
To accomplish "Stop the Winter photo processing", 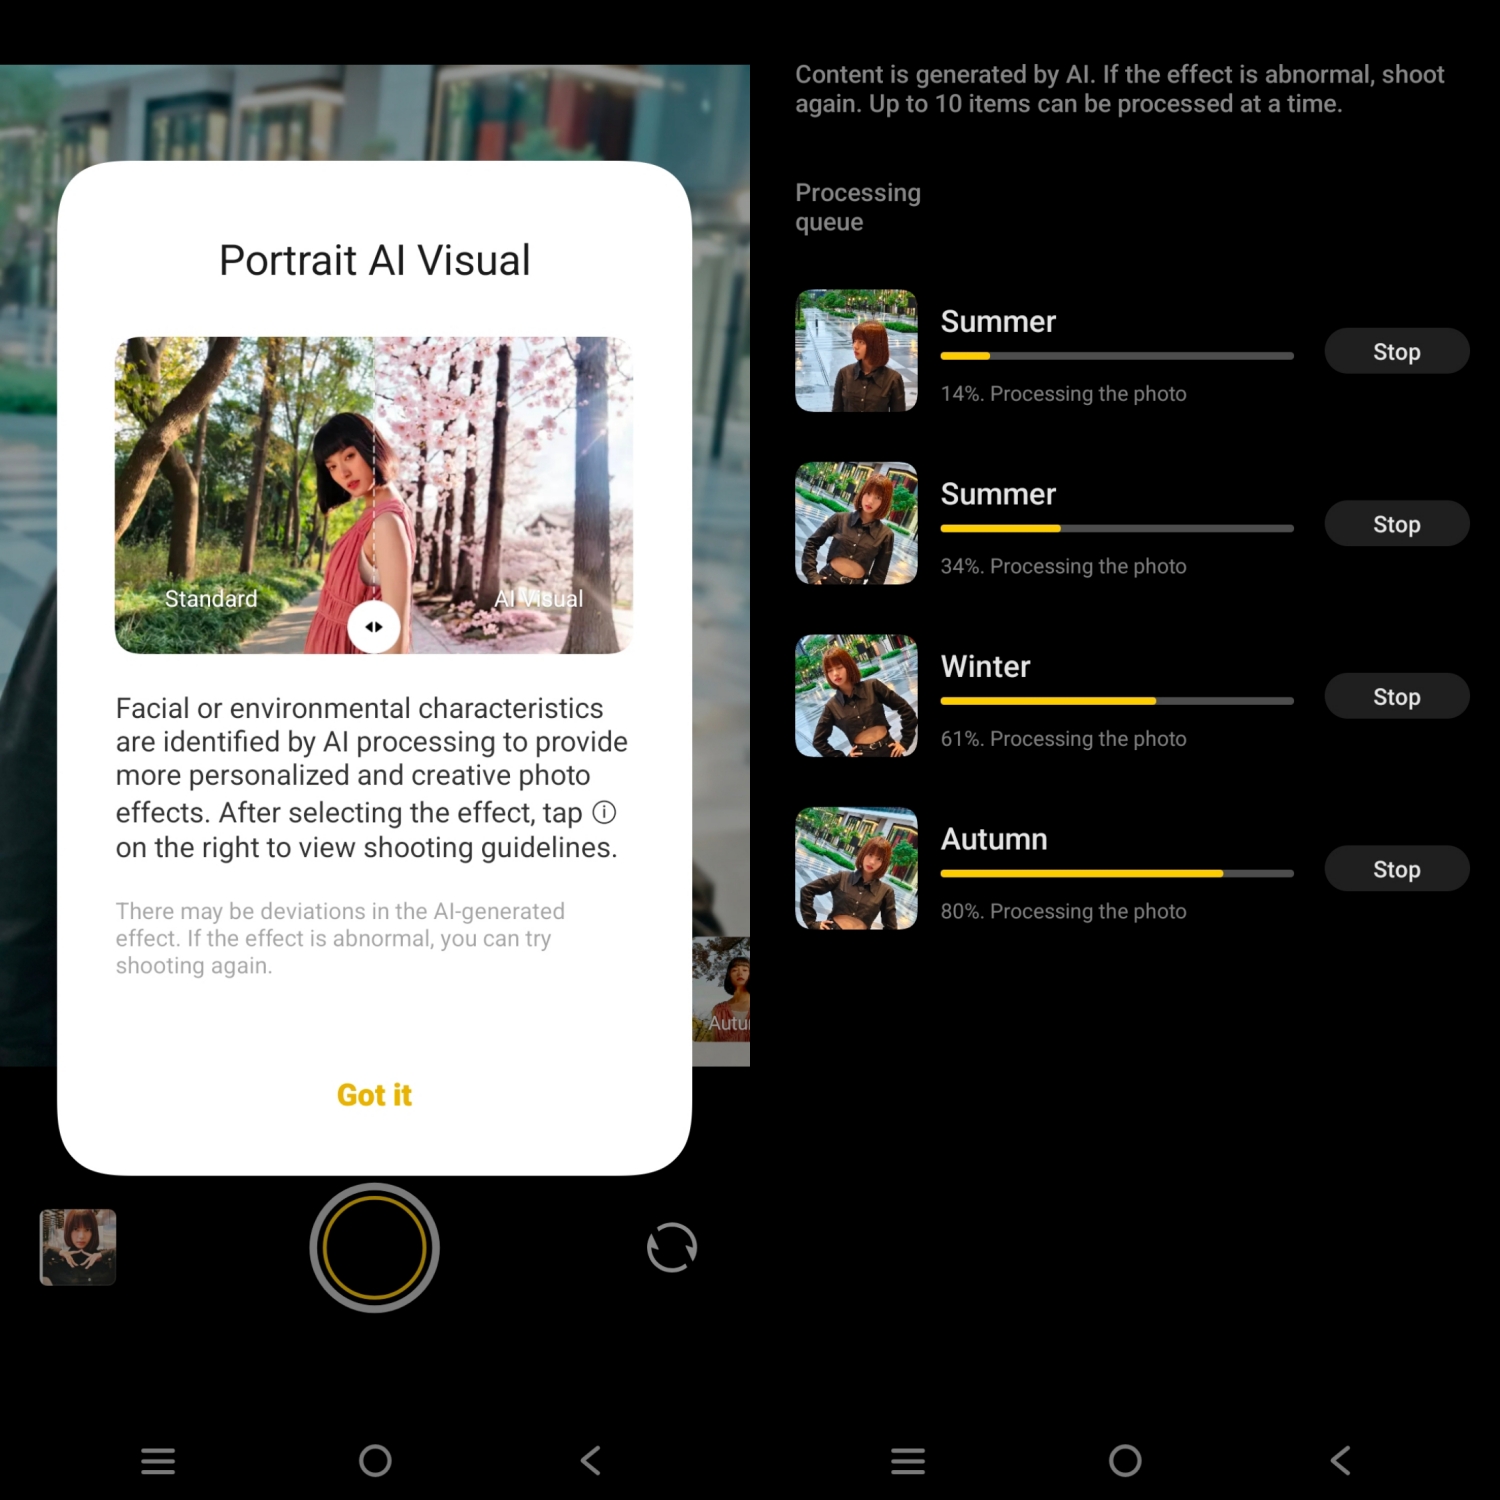I will coord(1396,696).
